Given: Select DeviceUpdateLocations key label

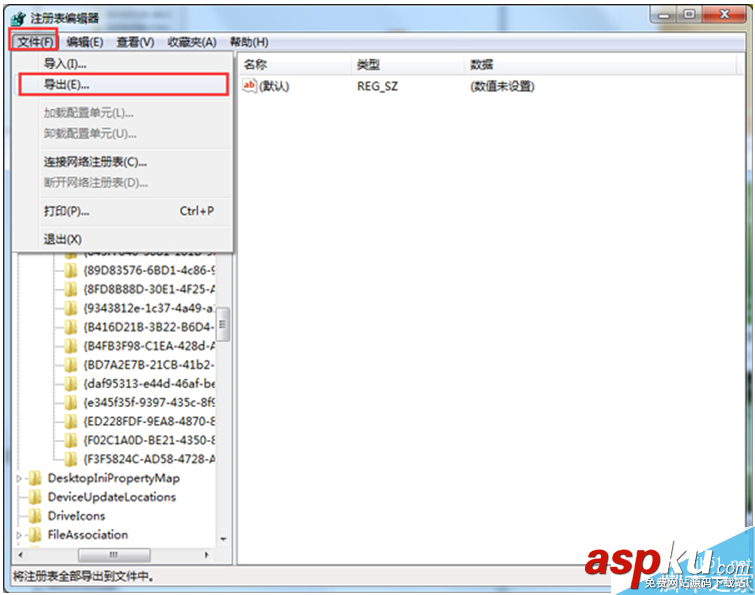Looking at the screenshot, I should [x=112, y=497].
